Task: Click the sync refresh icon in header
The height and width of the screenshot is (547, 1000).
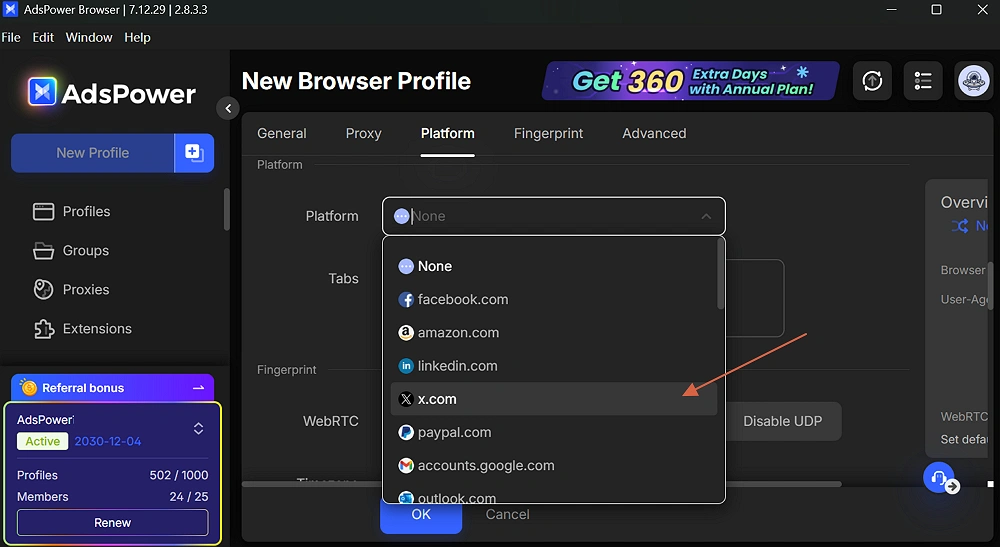Action: 873,81
